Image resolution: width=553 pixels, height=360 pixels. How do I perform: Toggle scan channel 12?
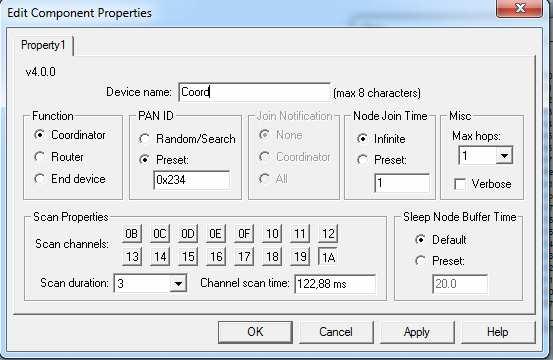pos(328,233)
